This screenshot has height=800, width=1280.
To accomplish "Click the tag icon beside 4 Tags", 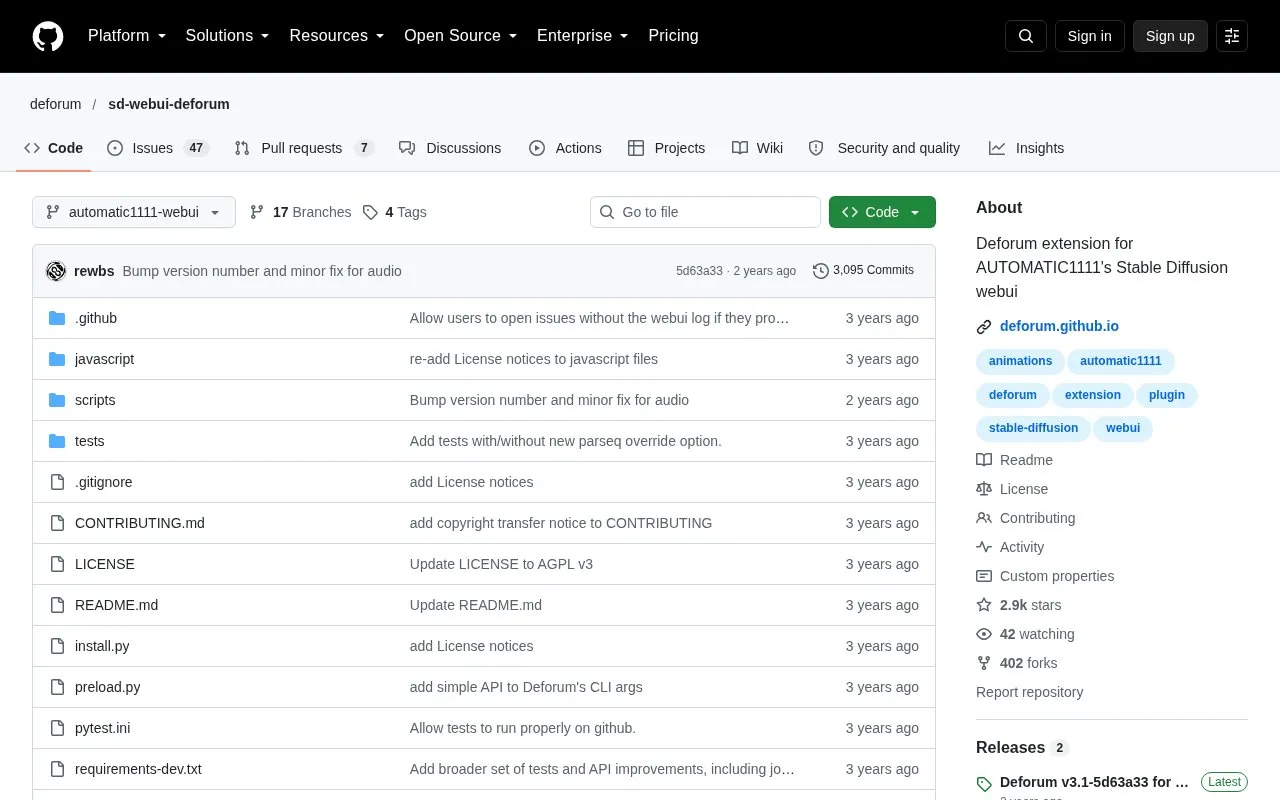I will coord(370,212).
